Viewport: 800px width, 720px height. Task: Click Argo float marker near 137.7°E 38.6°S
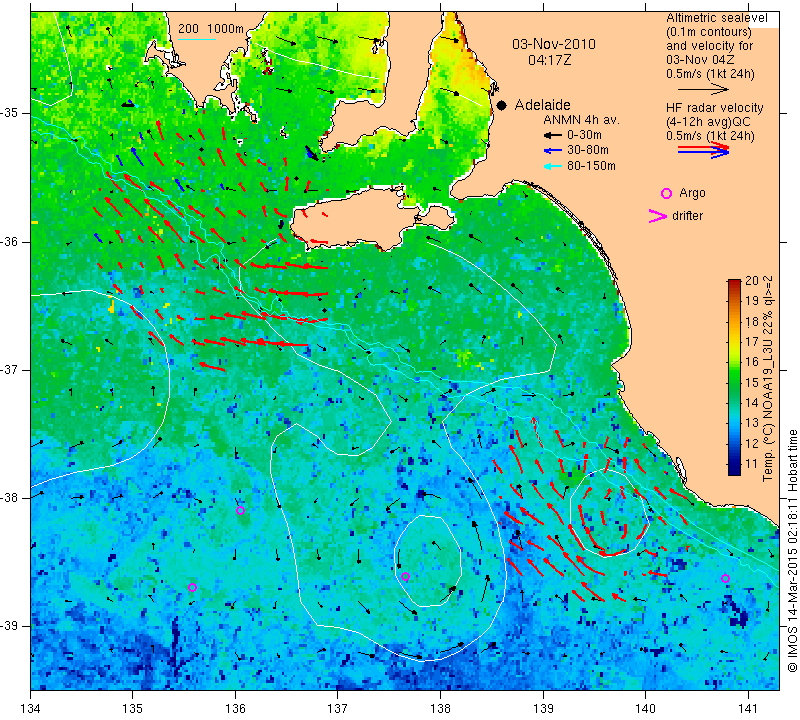point(405,577)
